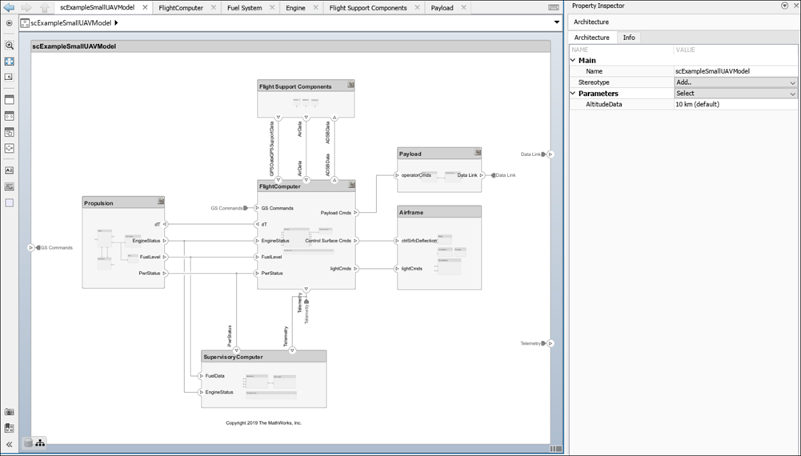
Task: Select the SupervisoryComputer component block
Action: [263, 381]
